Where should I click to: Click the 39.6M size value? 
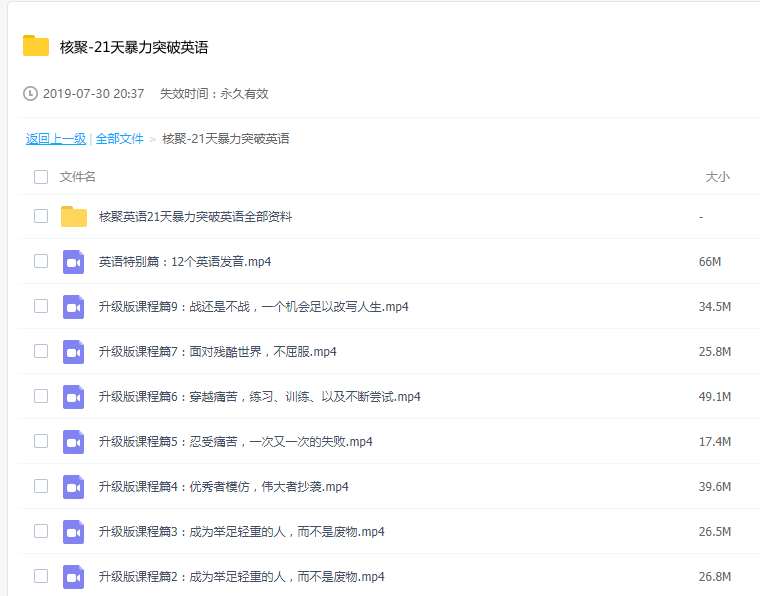pyautogui.click(x=714, y=487)
